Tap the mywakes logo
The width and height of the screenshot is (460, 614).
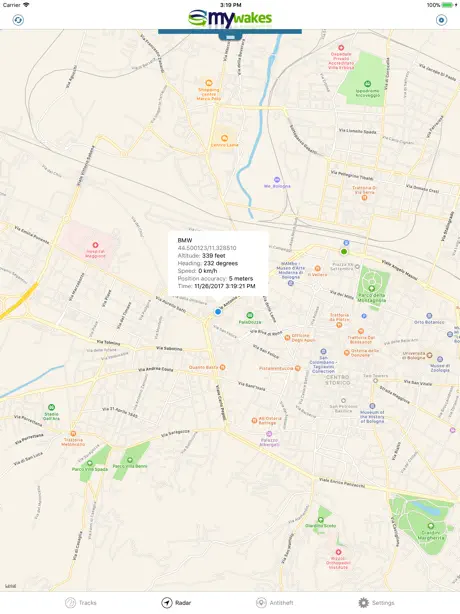(230, 19)
